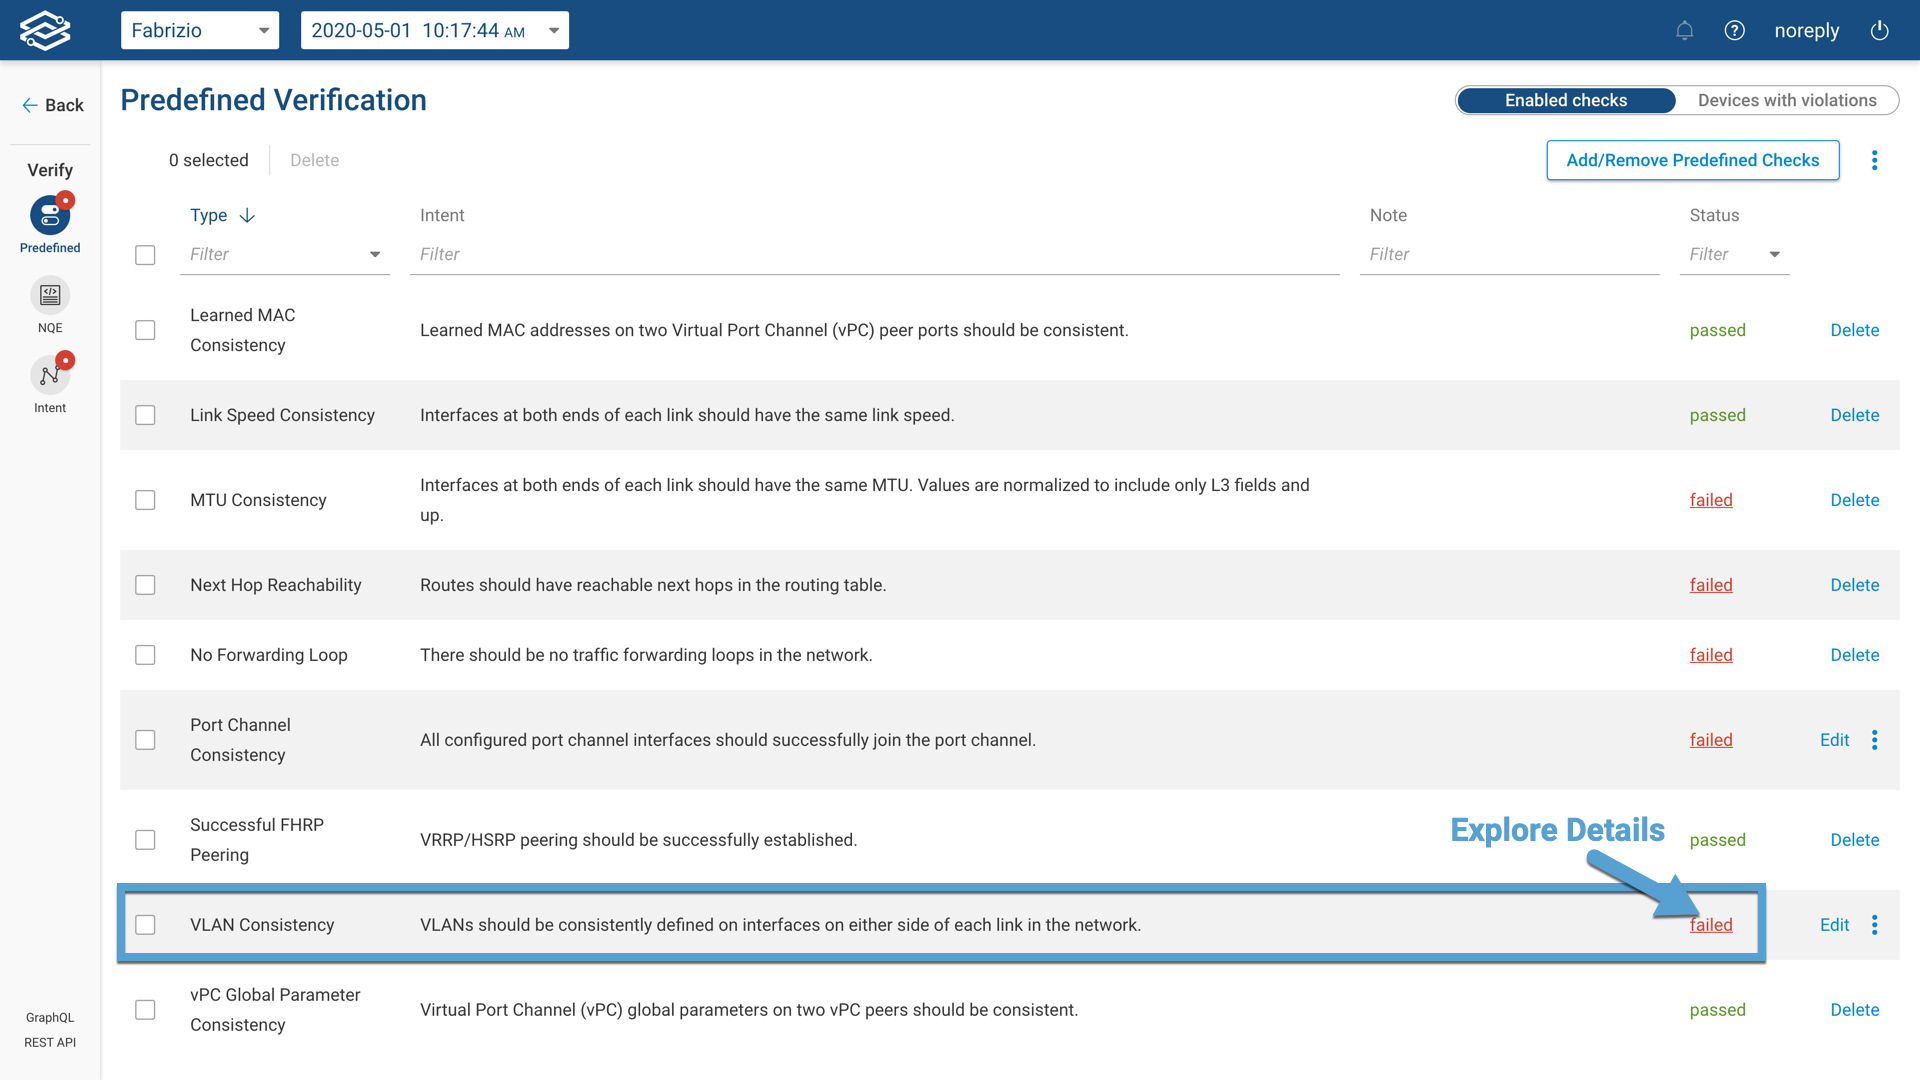Check the MTU Consistency row checkbox

coord(145,500)
